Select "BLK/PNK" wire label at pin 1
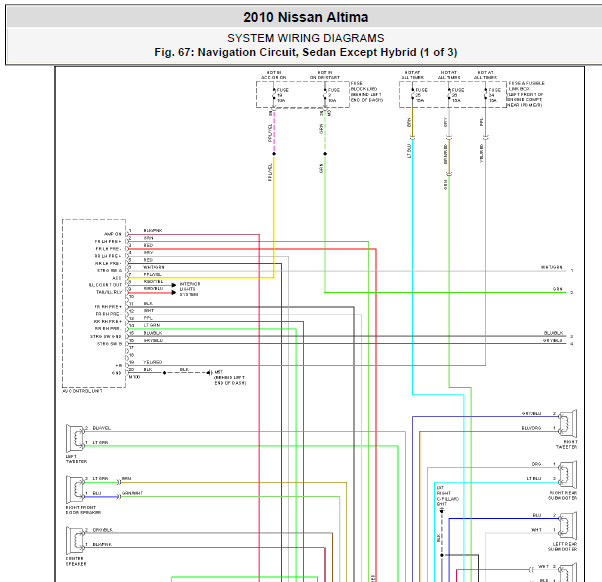 pyautogui.click(x=153, y=230)
